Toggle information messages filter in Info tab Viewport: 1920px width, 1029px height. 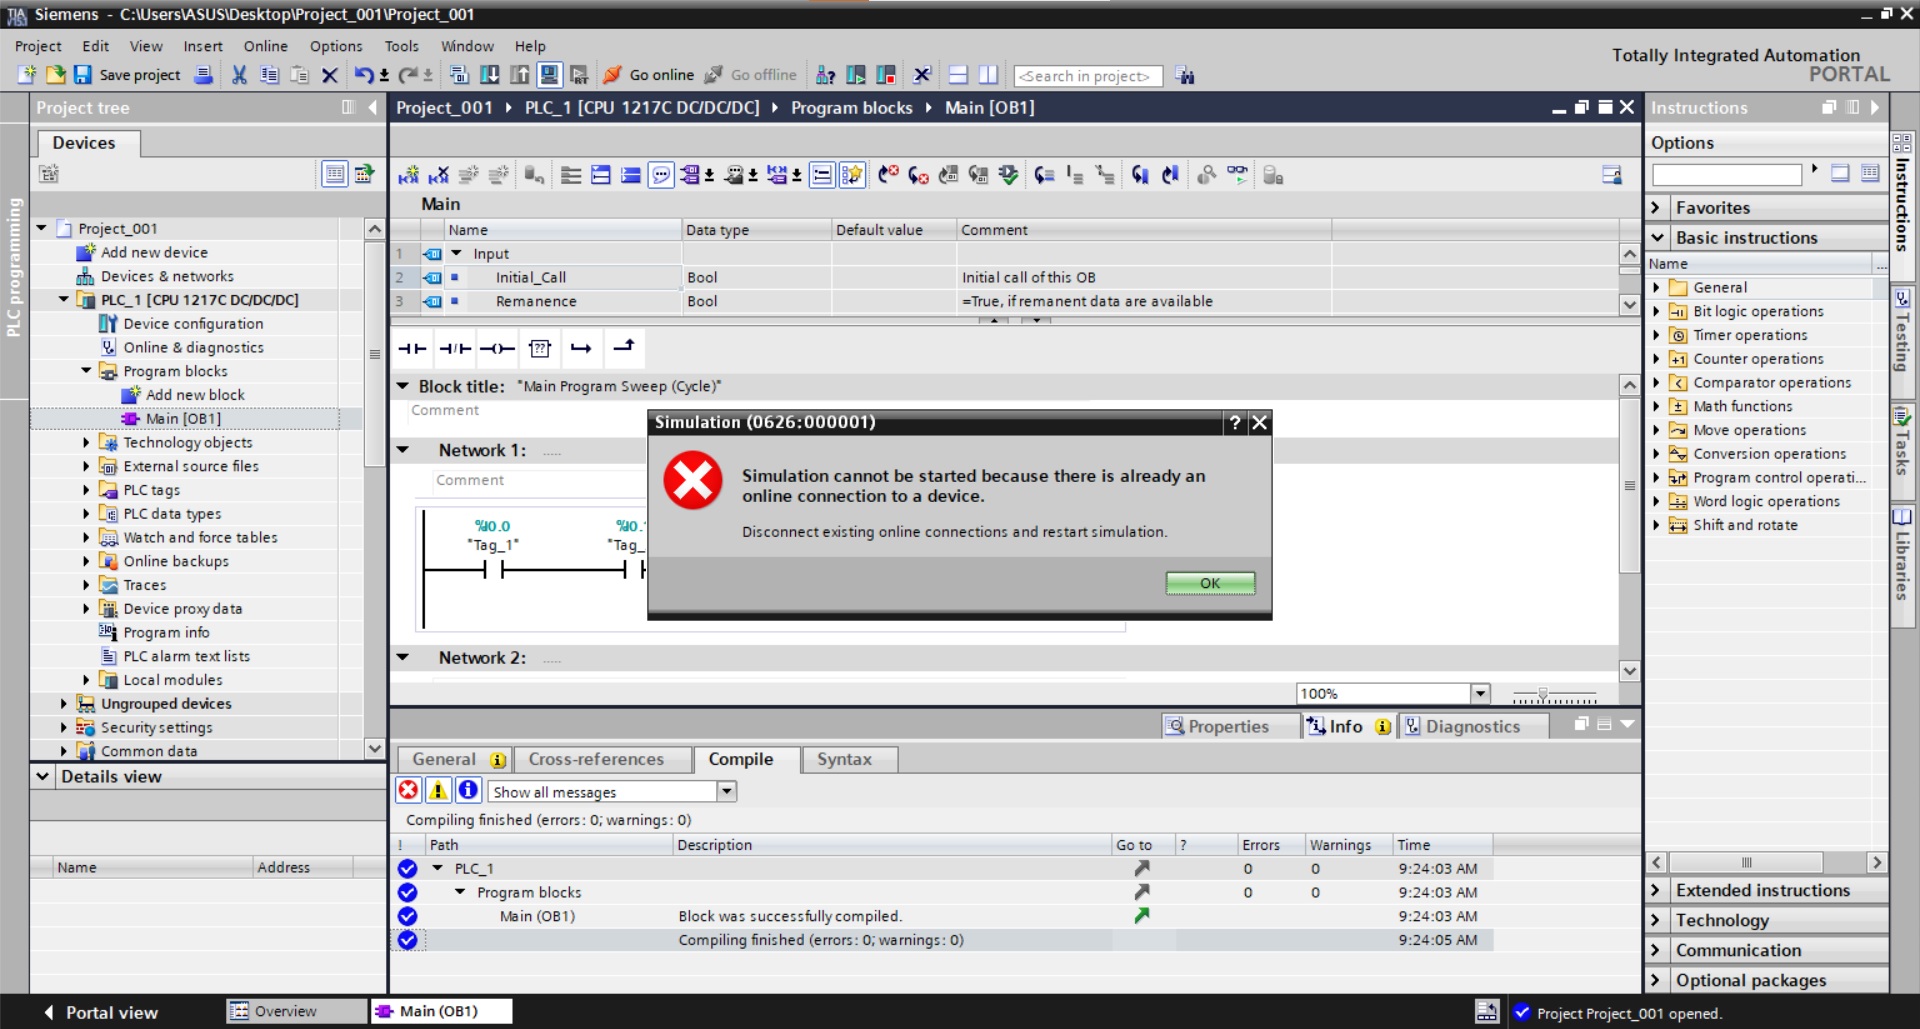(468, 791)
